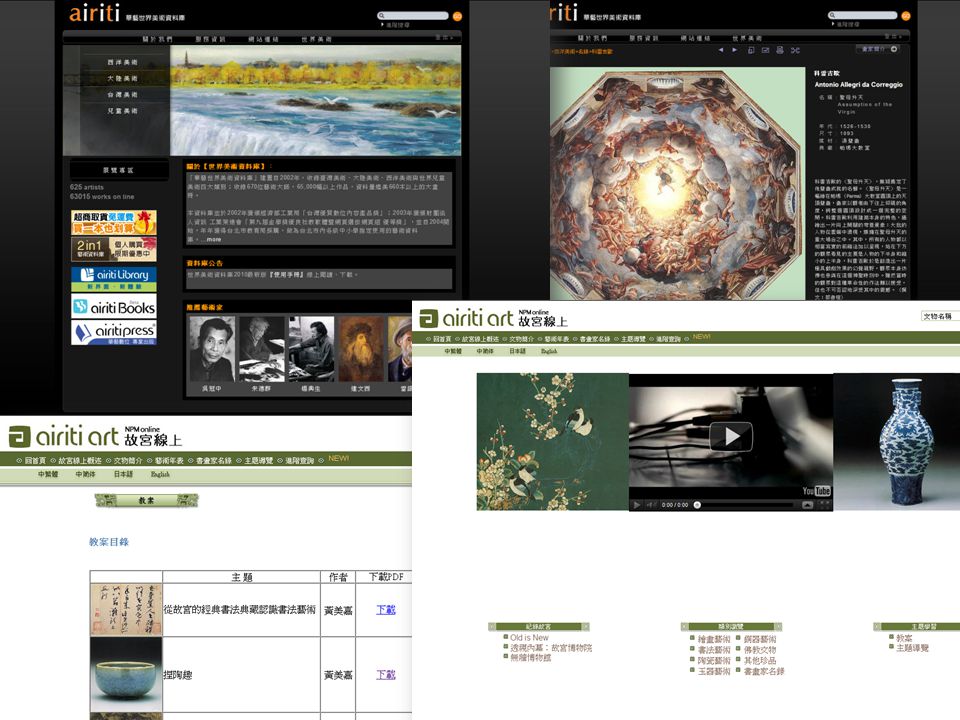Click the birds and blossoms painting image

[553, 441]
